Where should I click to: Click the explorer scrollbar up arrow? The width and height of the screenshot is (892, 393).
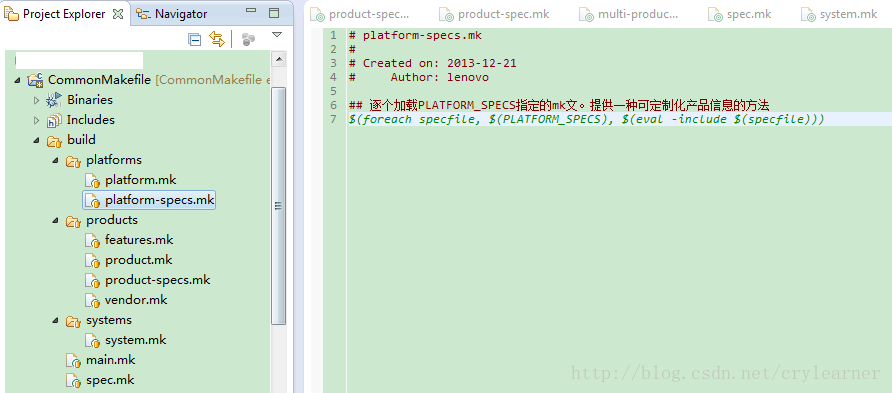point(279,58)
